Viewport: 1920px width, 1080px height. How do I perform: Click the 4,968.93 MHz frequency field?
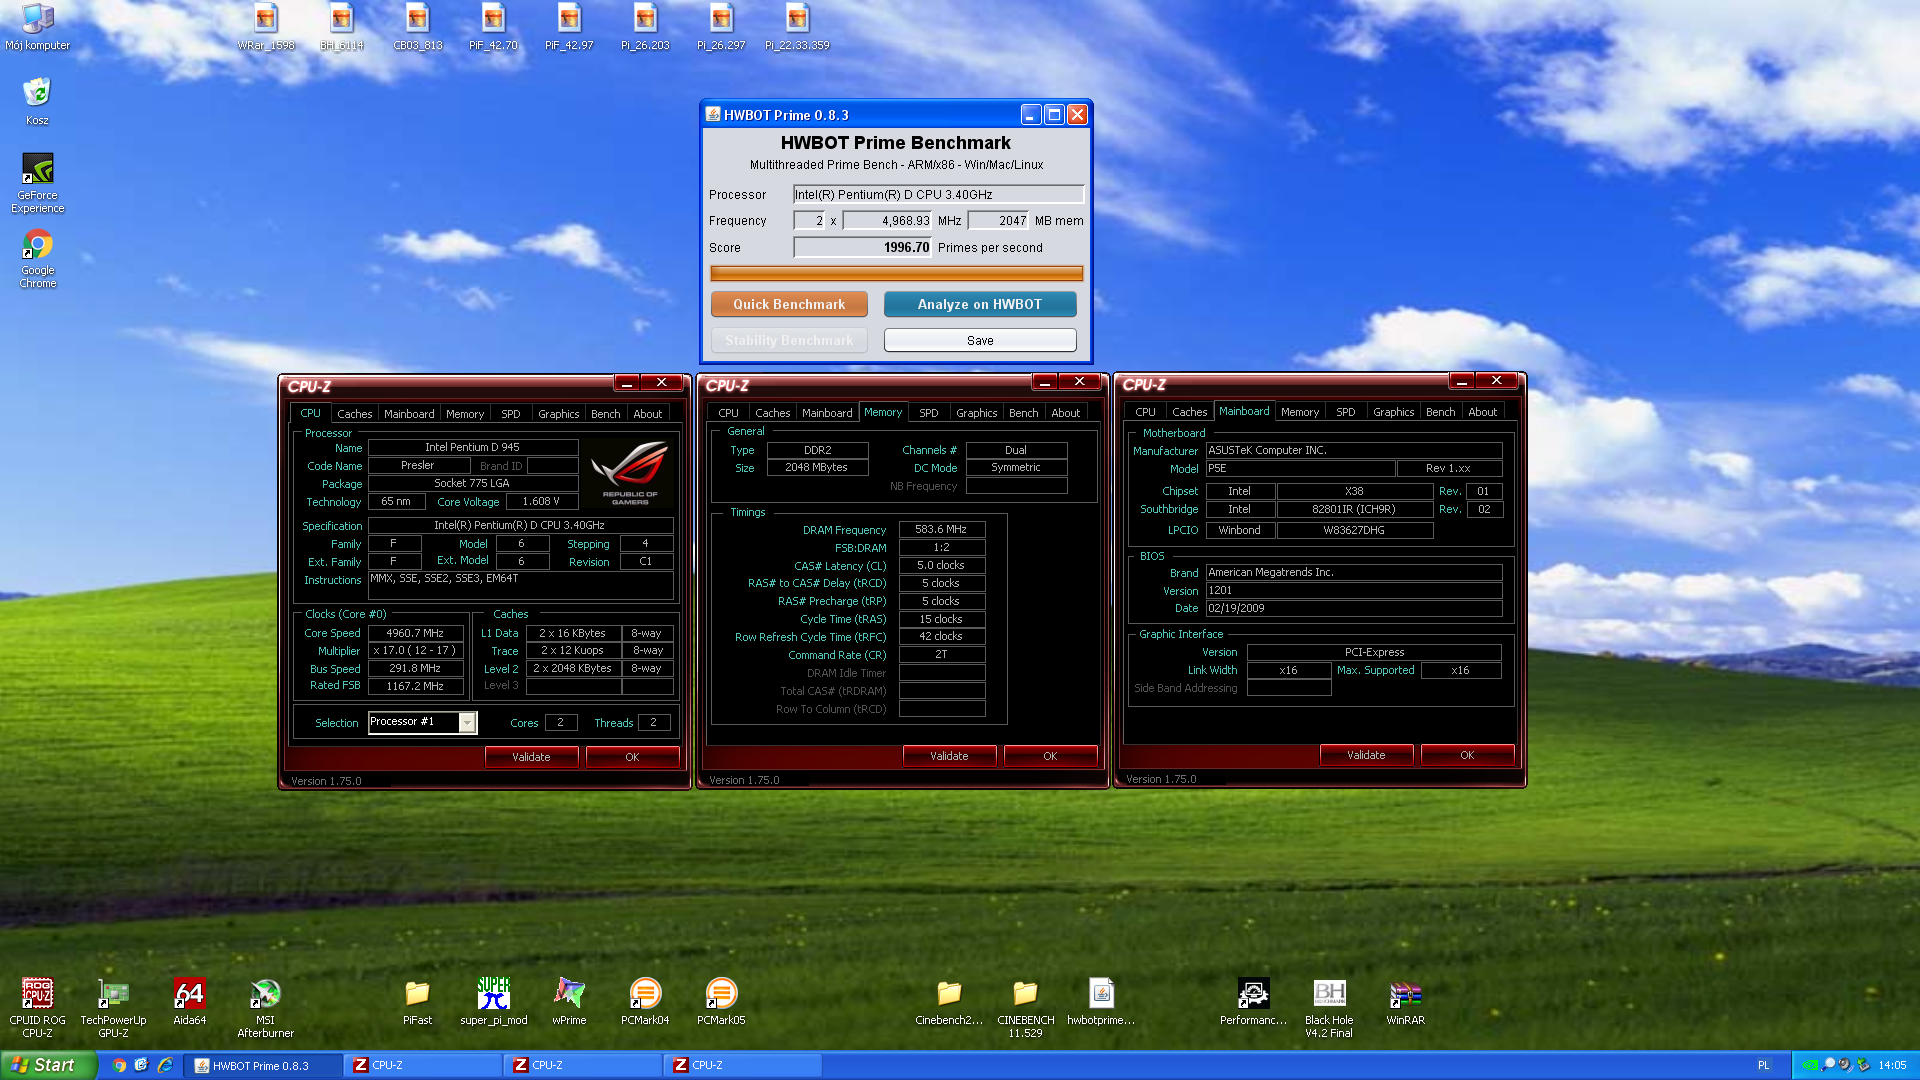point(888,221)
